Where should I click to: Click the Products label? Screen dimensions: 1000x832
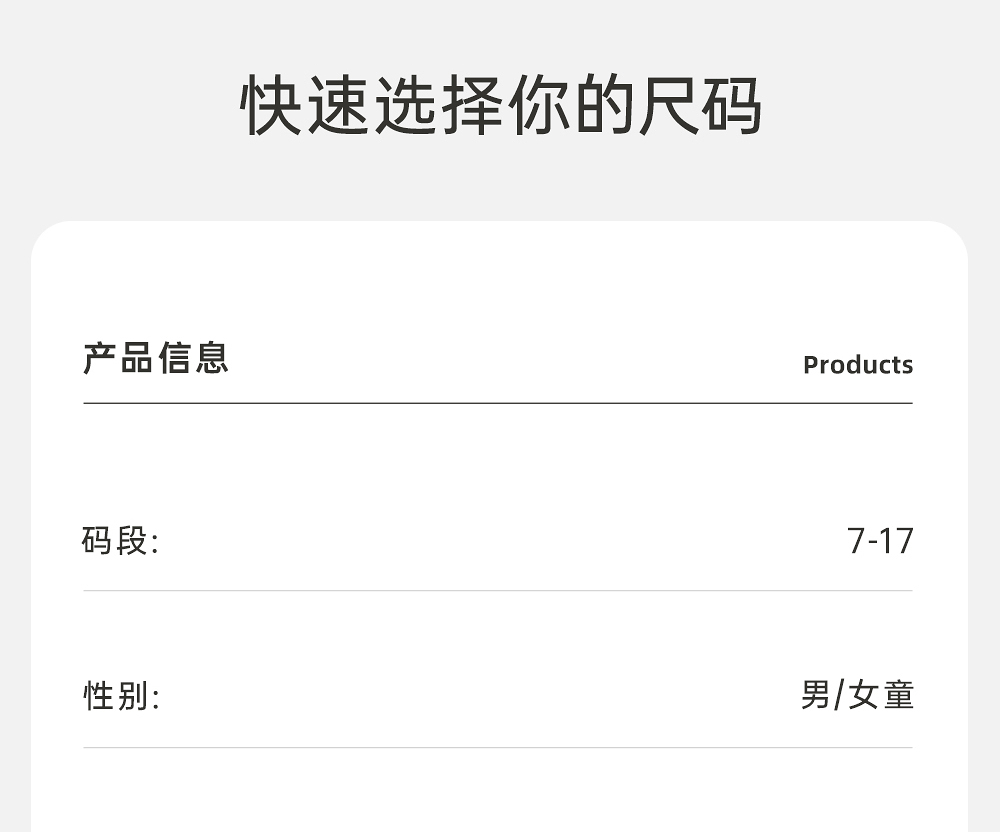click(x=858, y=365)
